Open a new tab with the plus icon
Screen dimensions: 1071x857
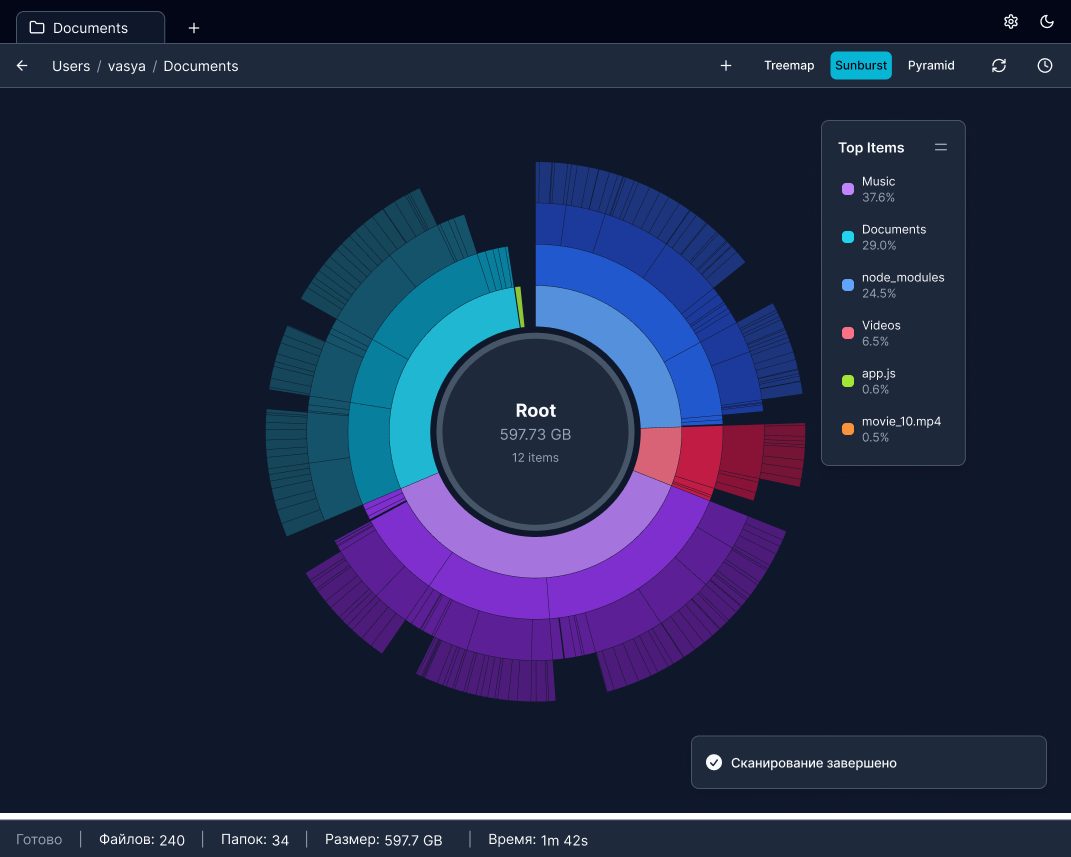(193, 27)
